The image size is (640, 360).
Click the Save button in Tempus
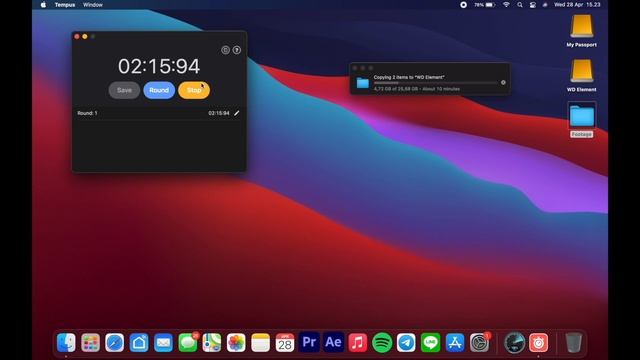tap(124, 90)
